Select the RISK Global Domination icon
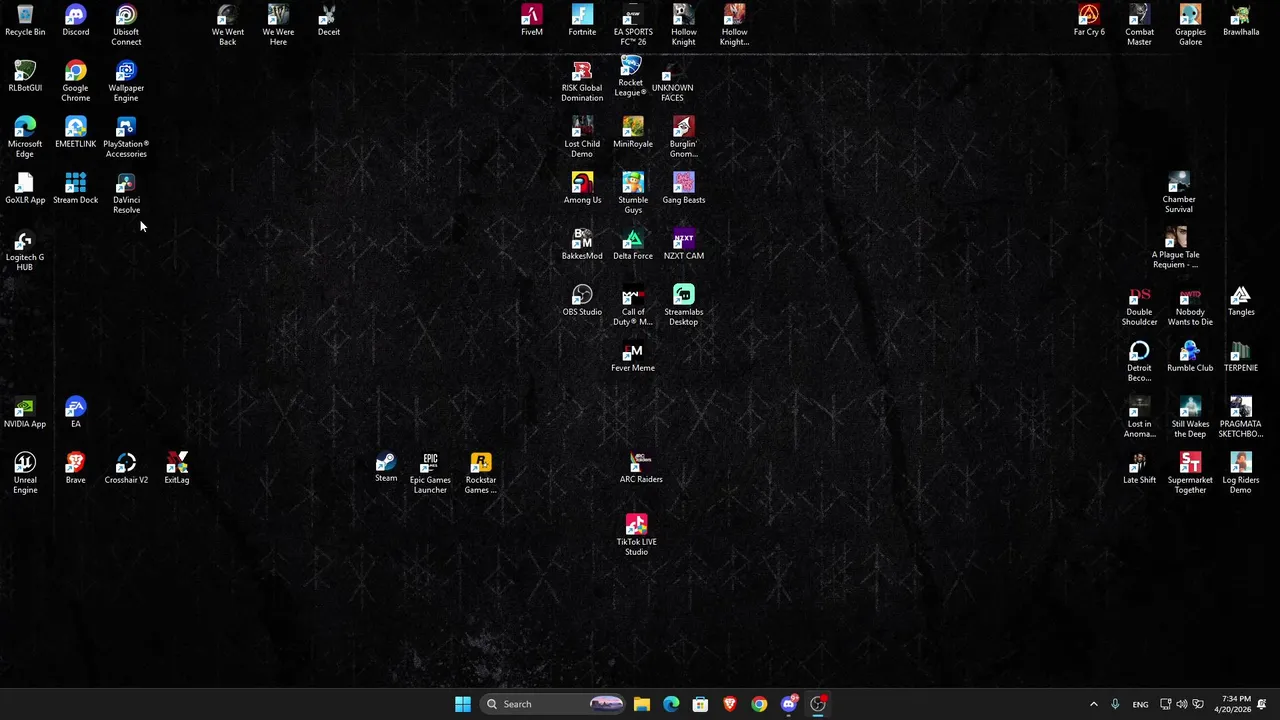 tap(582, 81)
